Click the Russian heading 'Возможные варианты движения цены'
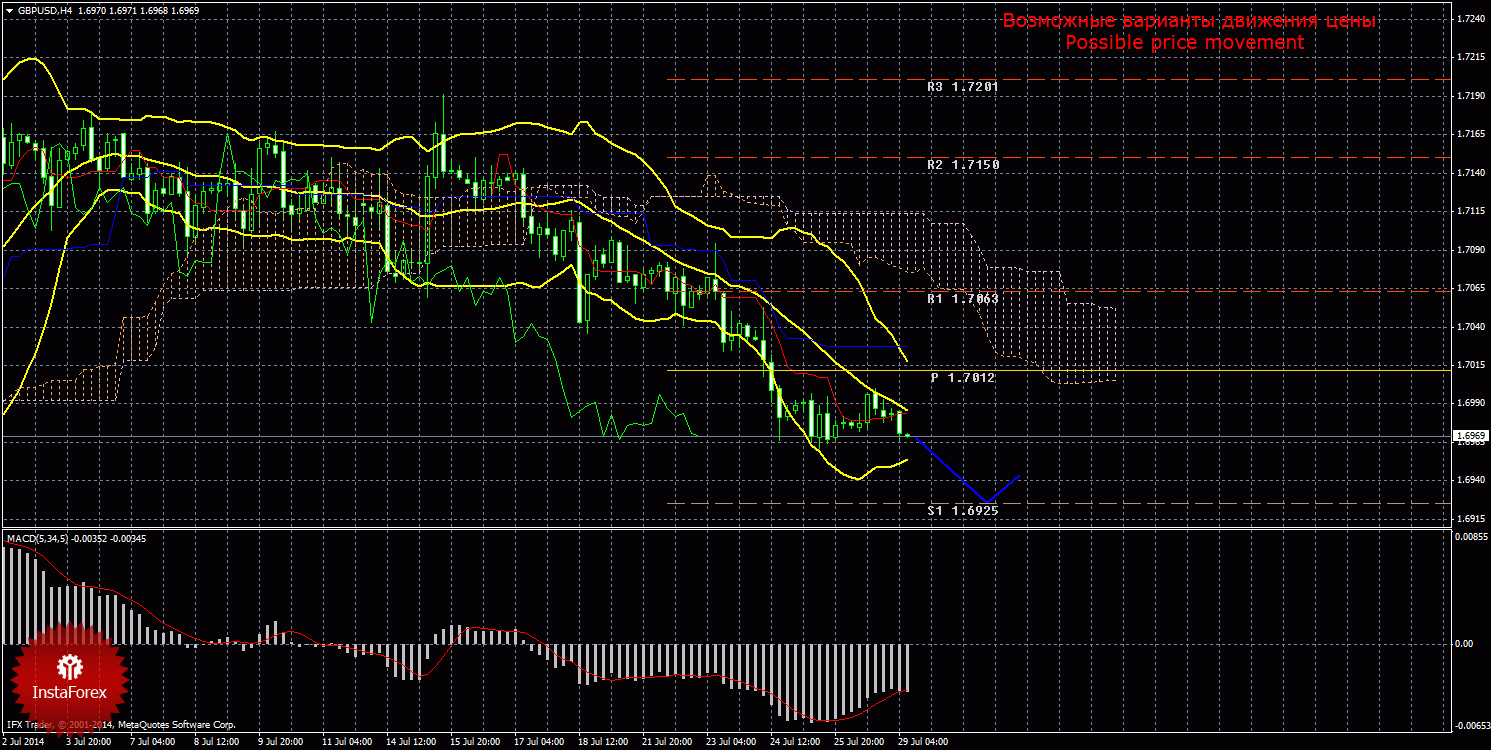Image resolution: width=1491 pixels, height=750 pixels. (1190, 21)
